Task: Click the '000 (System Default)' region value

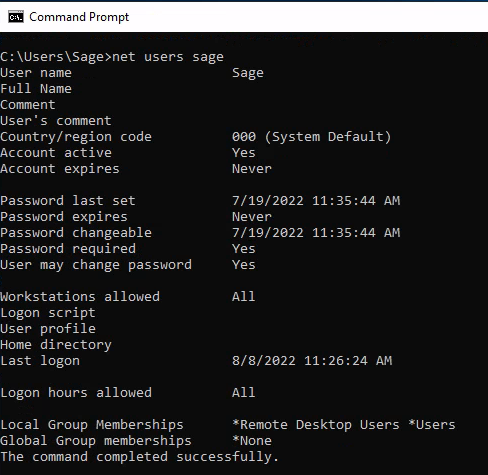Action: tap(311, 137)
